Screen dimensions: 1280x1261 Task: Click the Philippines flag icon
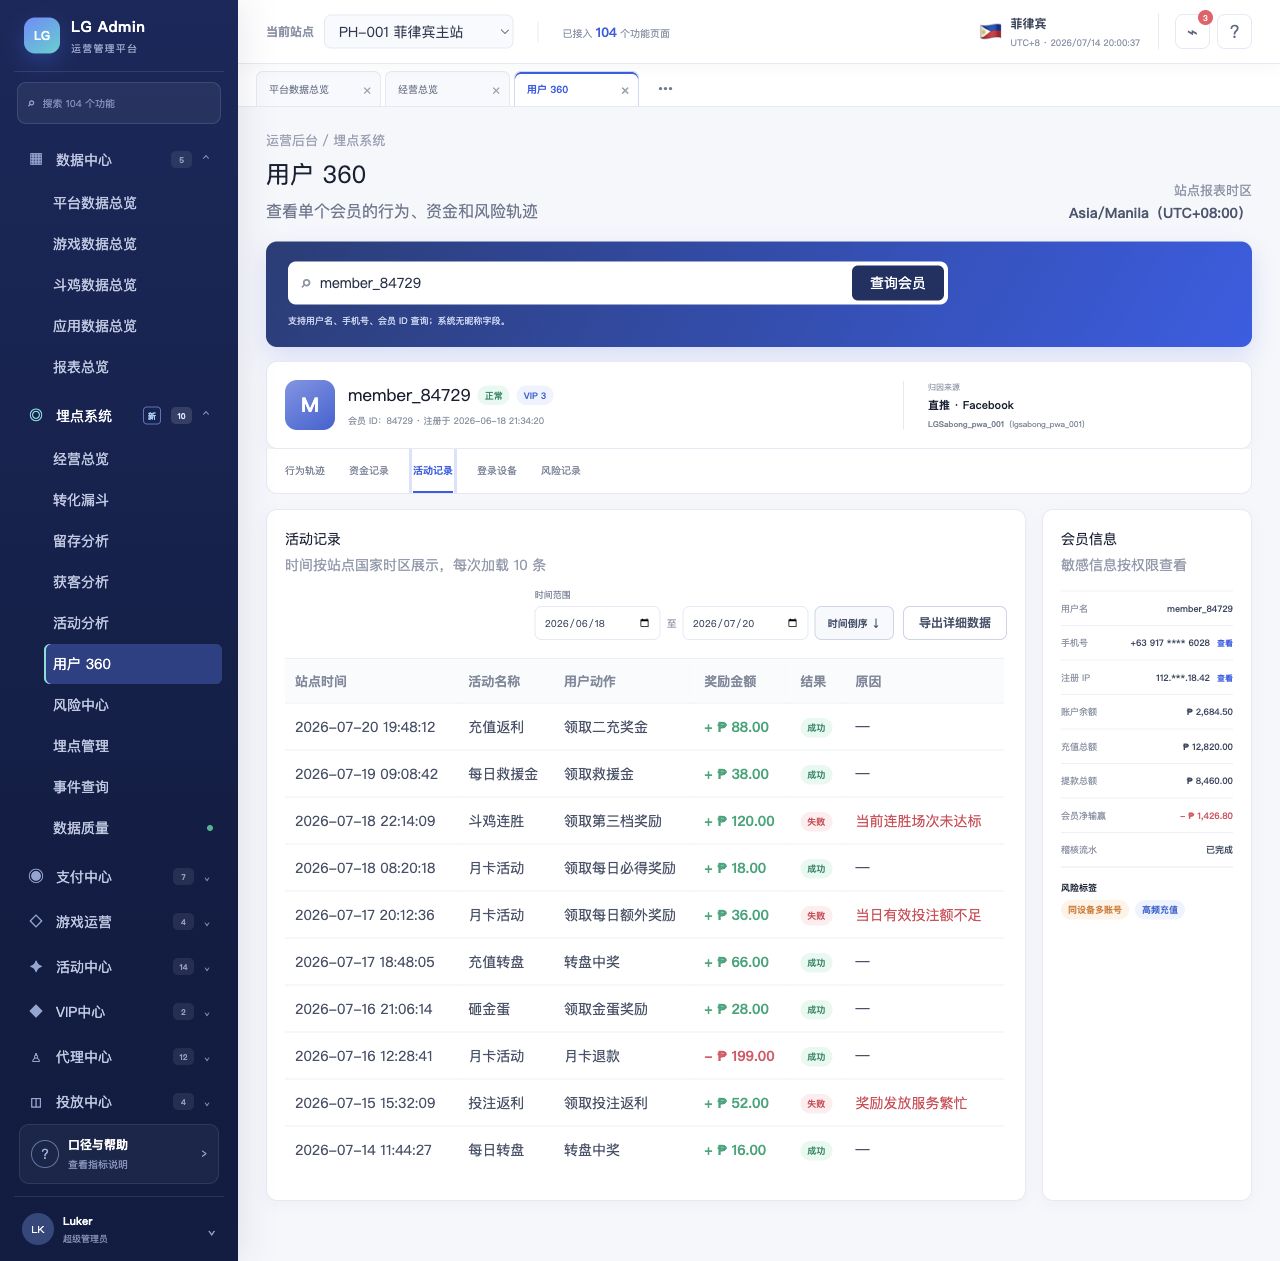click(990, 32)
